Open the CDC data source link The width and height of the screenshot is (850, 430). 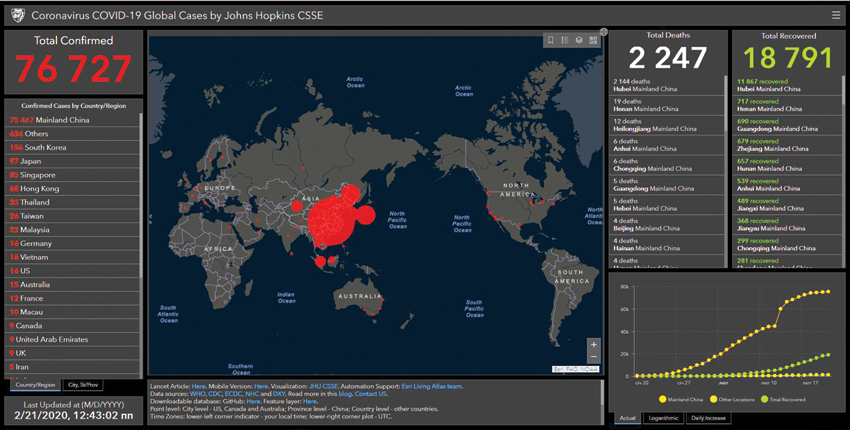coord(215,394)
